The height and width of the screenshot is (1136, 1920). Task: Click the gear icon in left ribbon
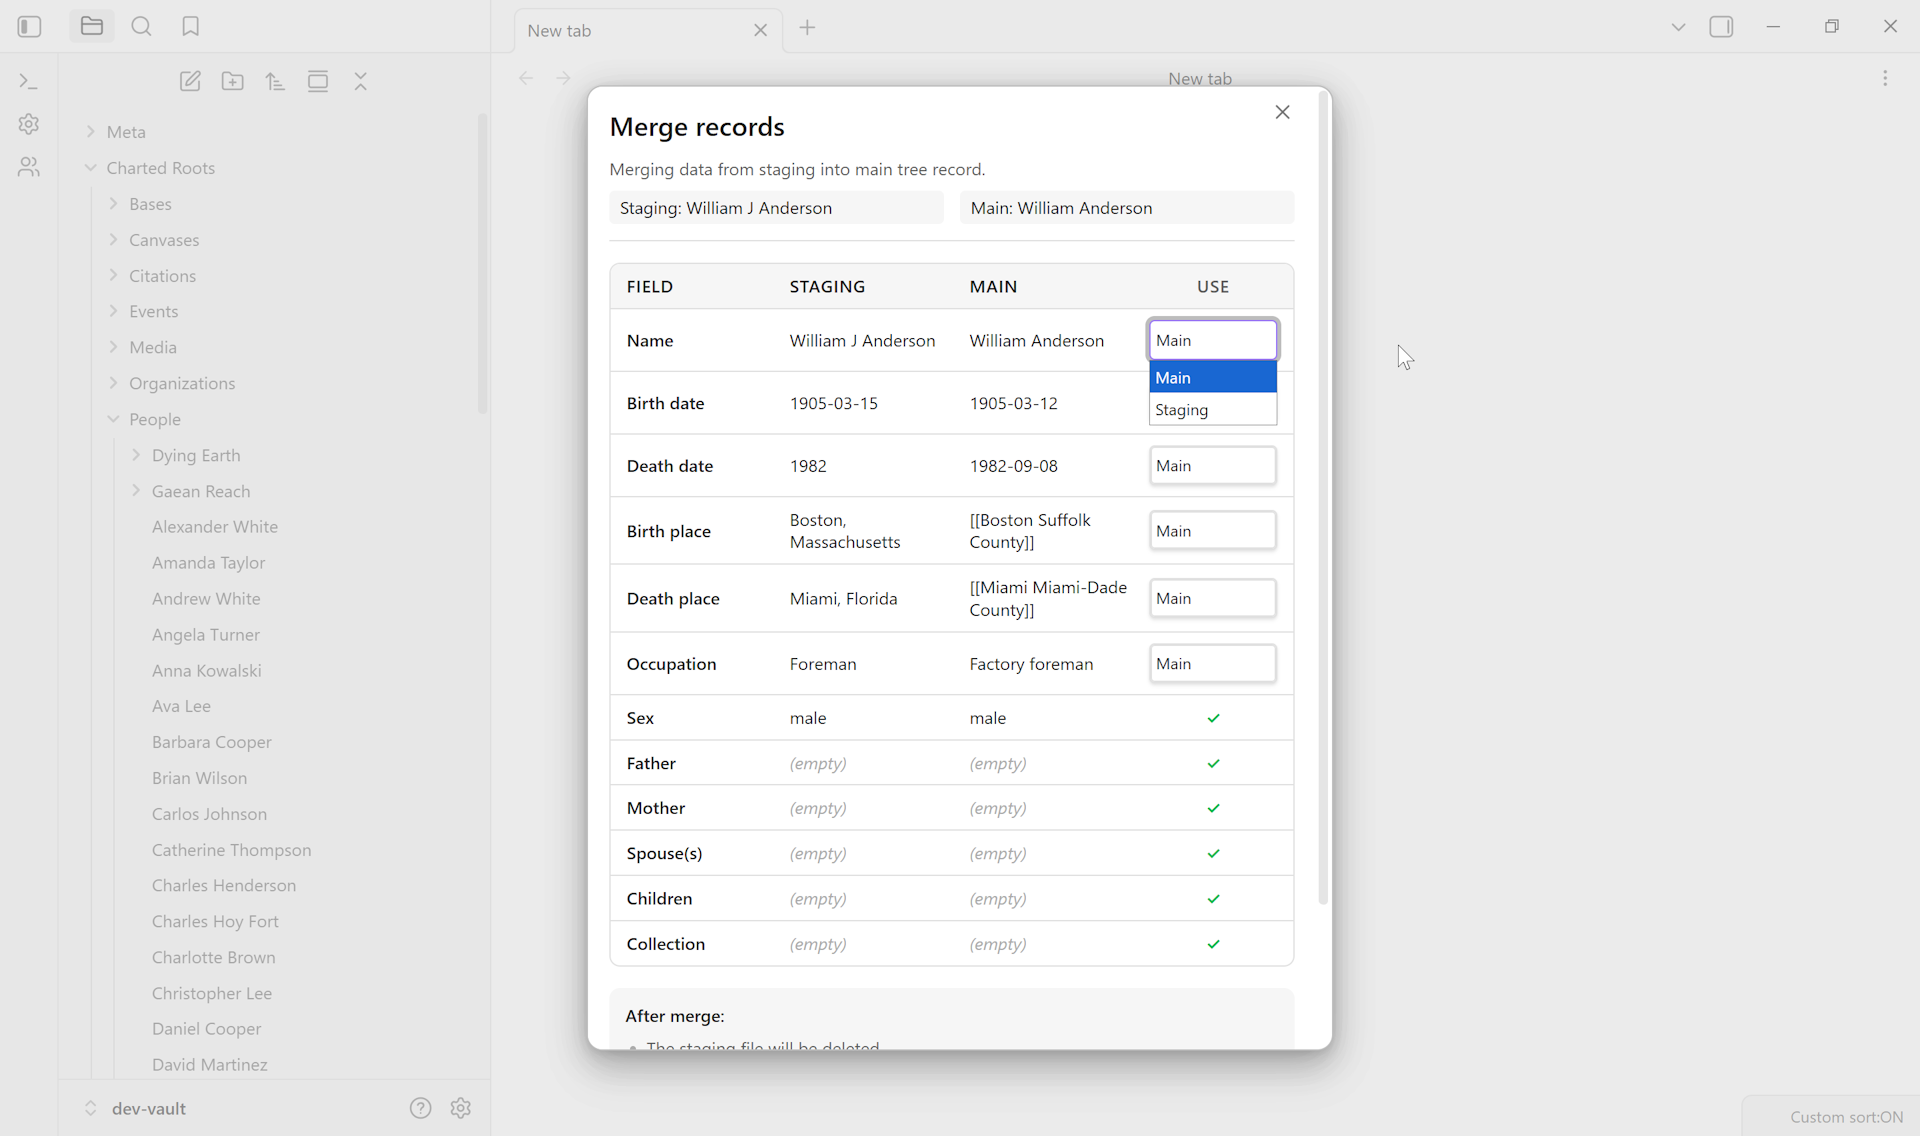click(29, 124)
